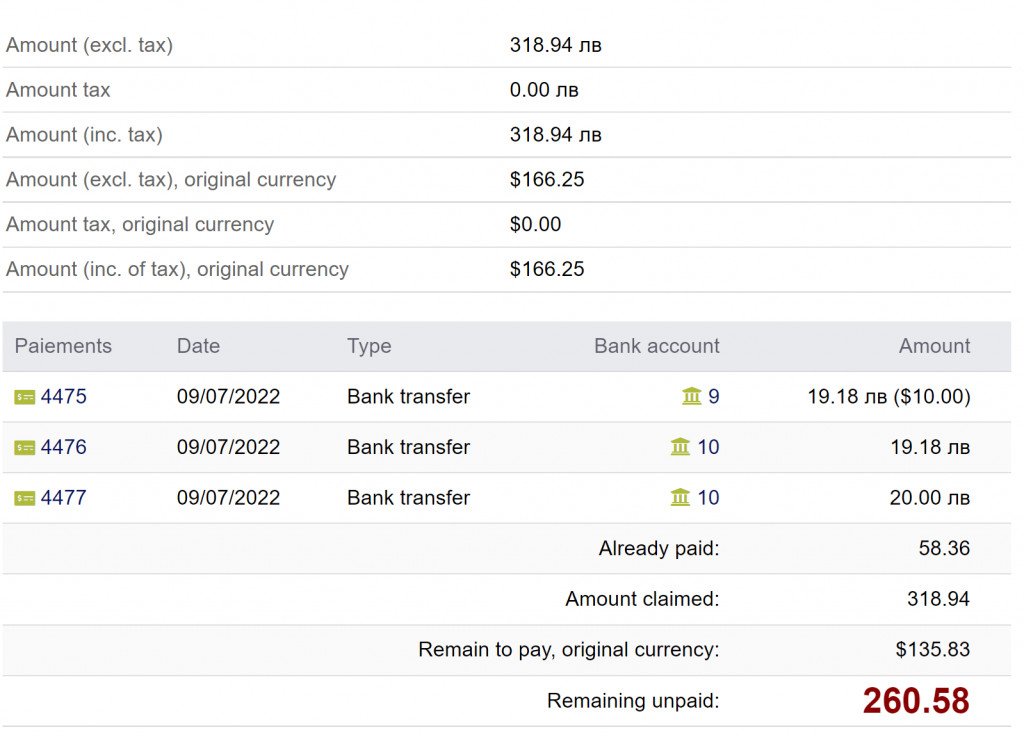1024x739 pixels.
Task: Select the $135.83 remain to pay value
Action: (932, 650)
